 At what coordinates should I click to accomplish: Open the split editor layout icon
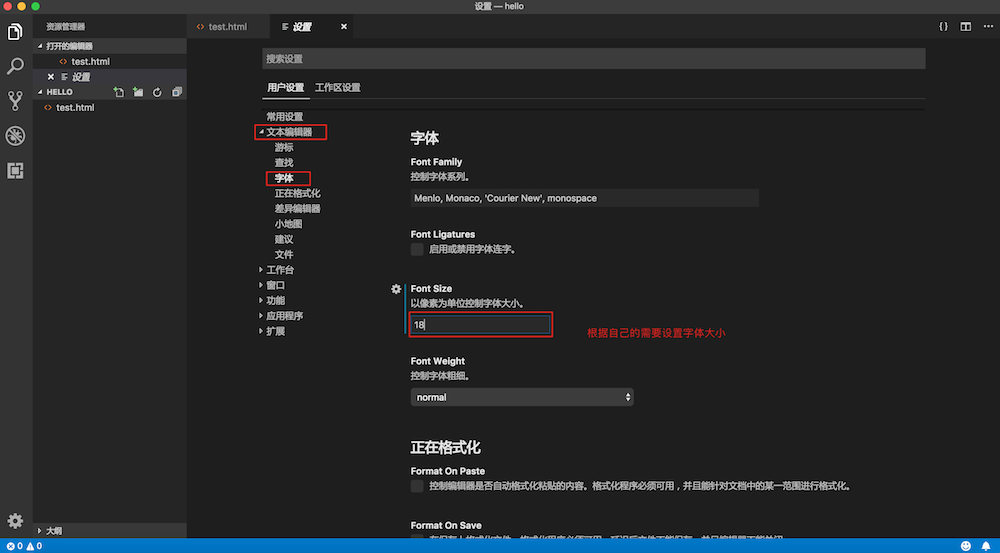966,27
